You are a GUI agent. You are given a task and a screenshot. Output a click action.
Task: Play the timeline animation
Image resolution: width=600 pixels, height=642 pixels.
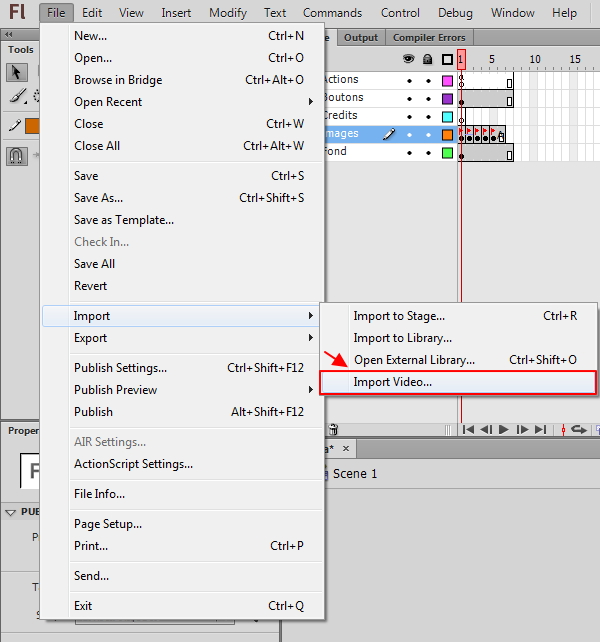pyautogui.click(x=504, y=430)
